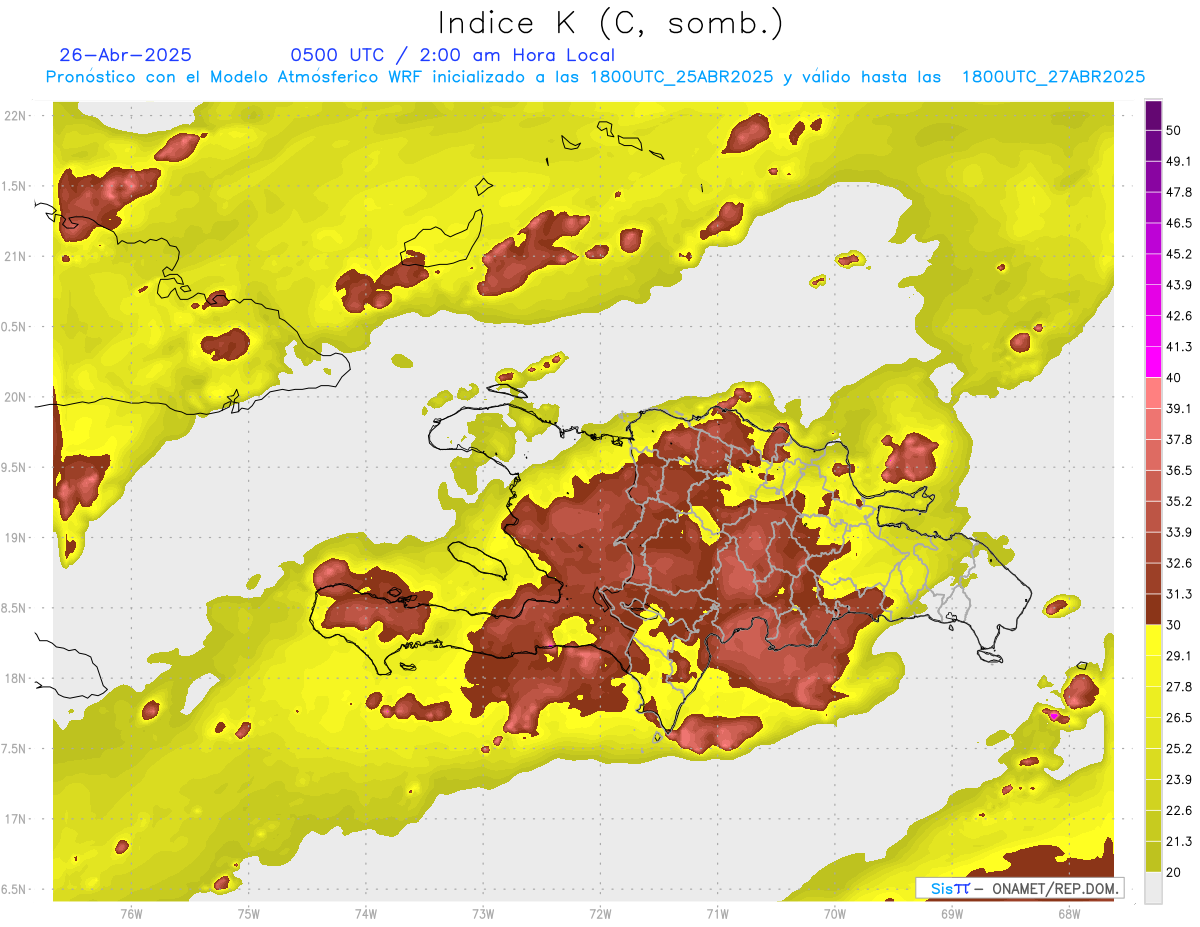Click the '19N' latitude label
This screenshot has height=927, width=1200.
16,538
